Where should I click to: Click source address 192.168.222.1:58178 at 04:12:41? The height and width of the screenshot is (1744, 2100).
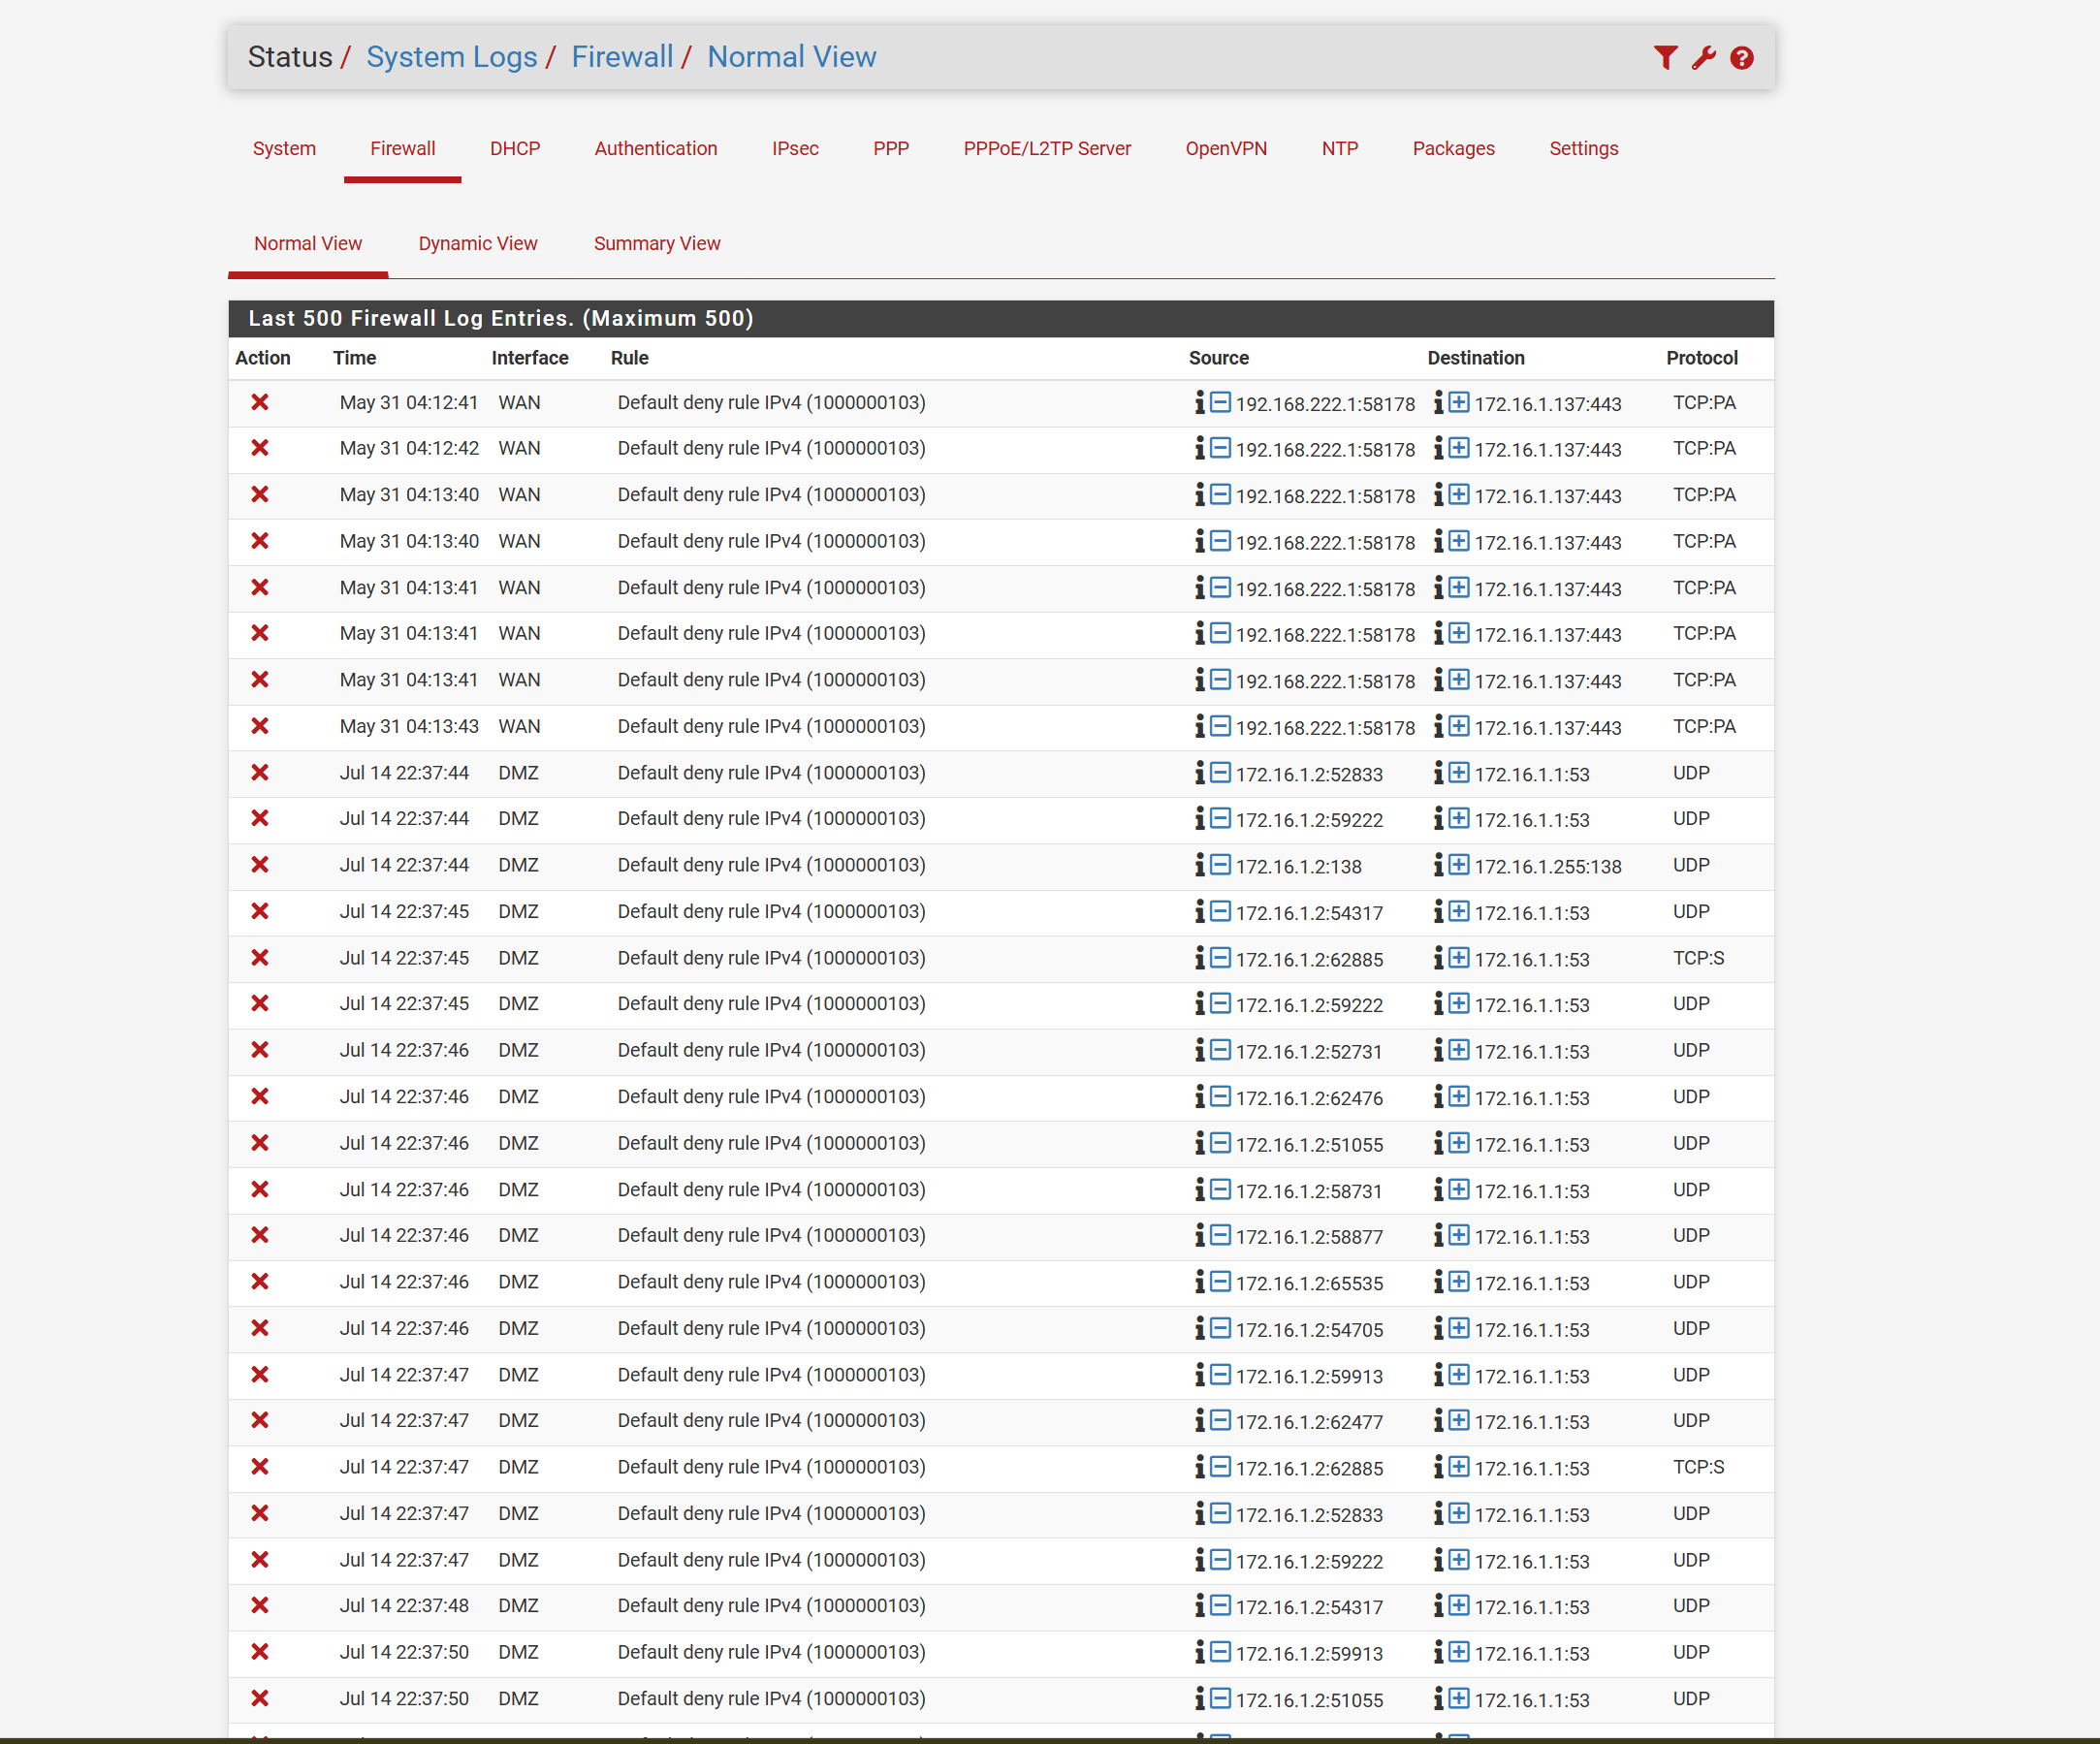point(1325,404)
